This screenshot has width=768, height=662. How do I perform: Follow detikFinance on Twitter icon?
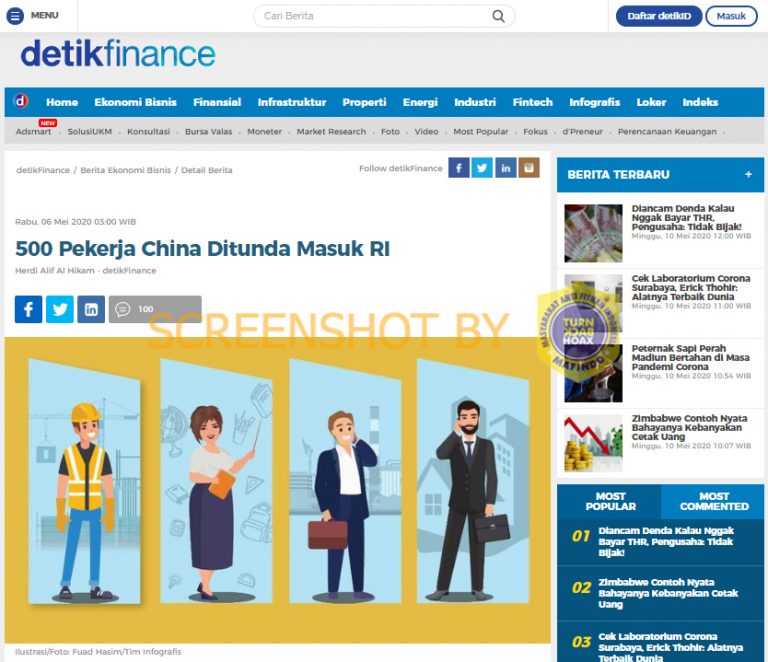tap(482, 168)
